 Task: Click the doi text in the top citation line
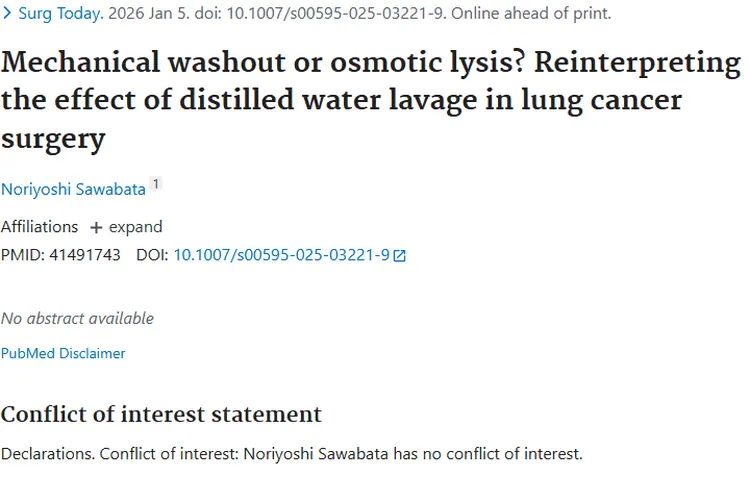(x=192, y=14)
